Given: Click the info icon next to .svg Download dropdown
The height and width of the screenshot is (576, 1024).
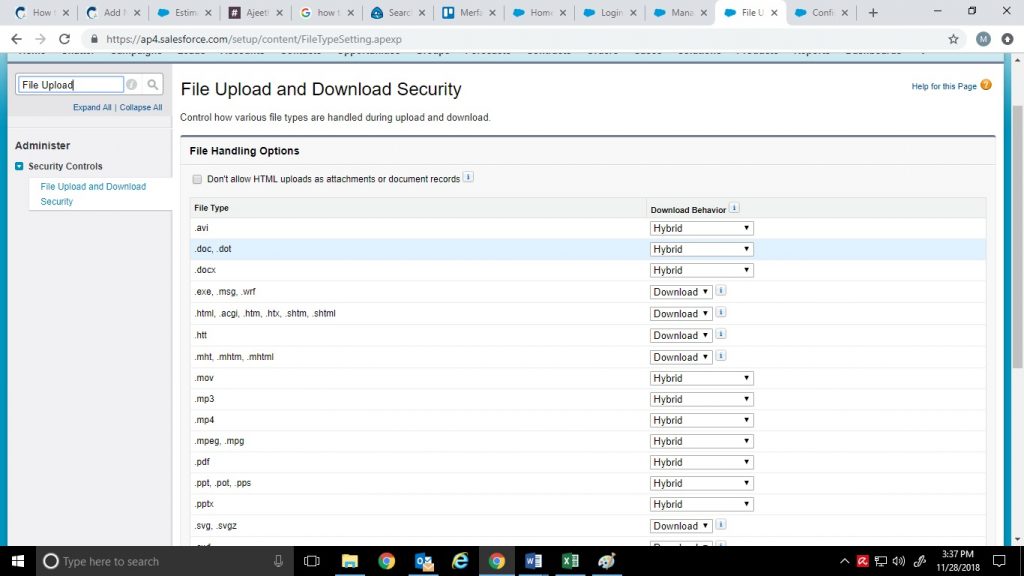Looking at the screenshot, I should pyautogui.click(x=721, y=525).
